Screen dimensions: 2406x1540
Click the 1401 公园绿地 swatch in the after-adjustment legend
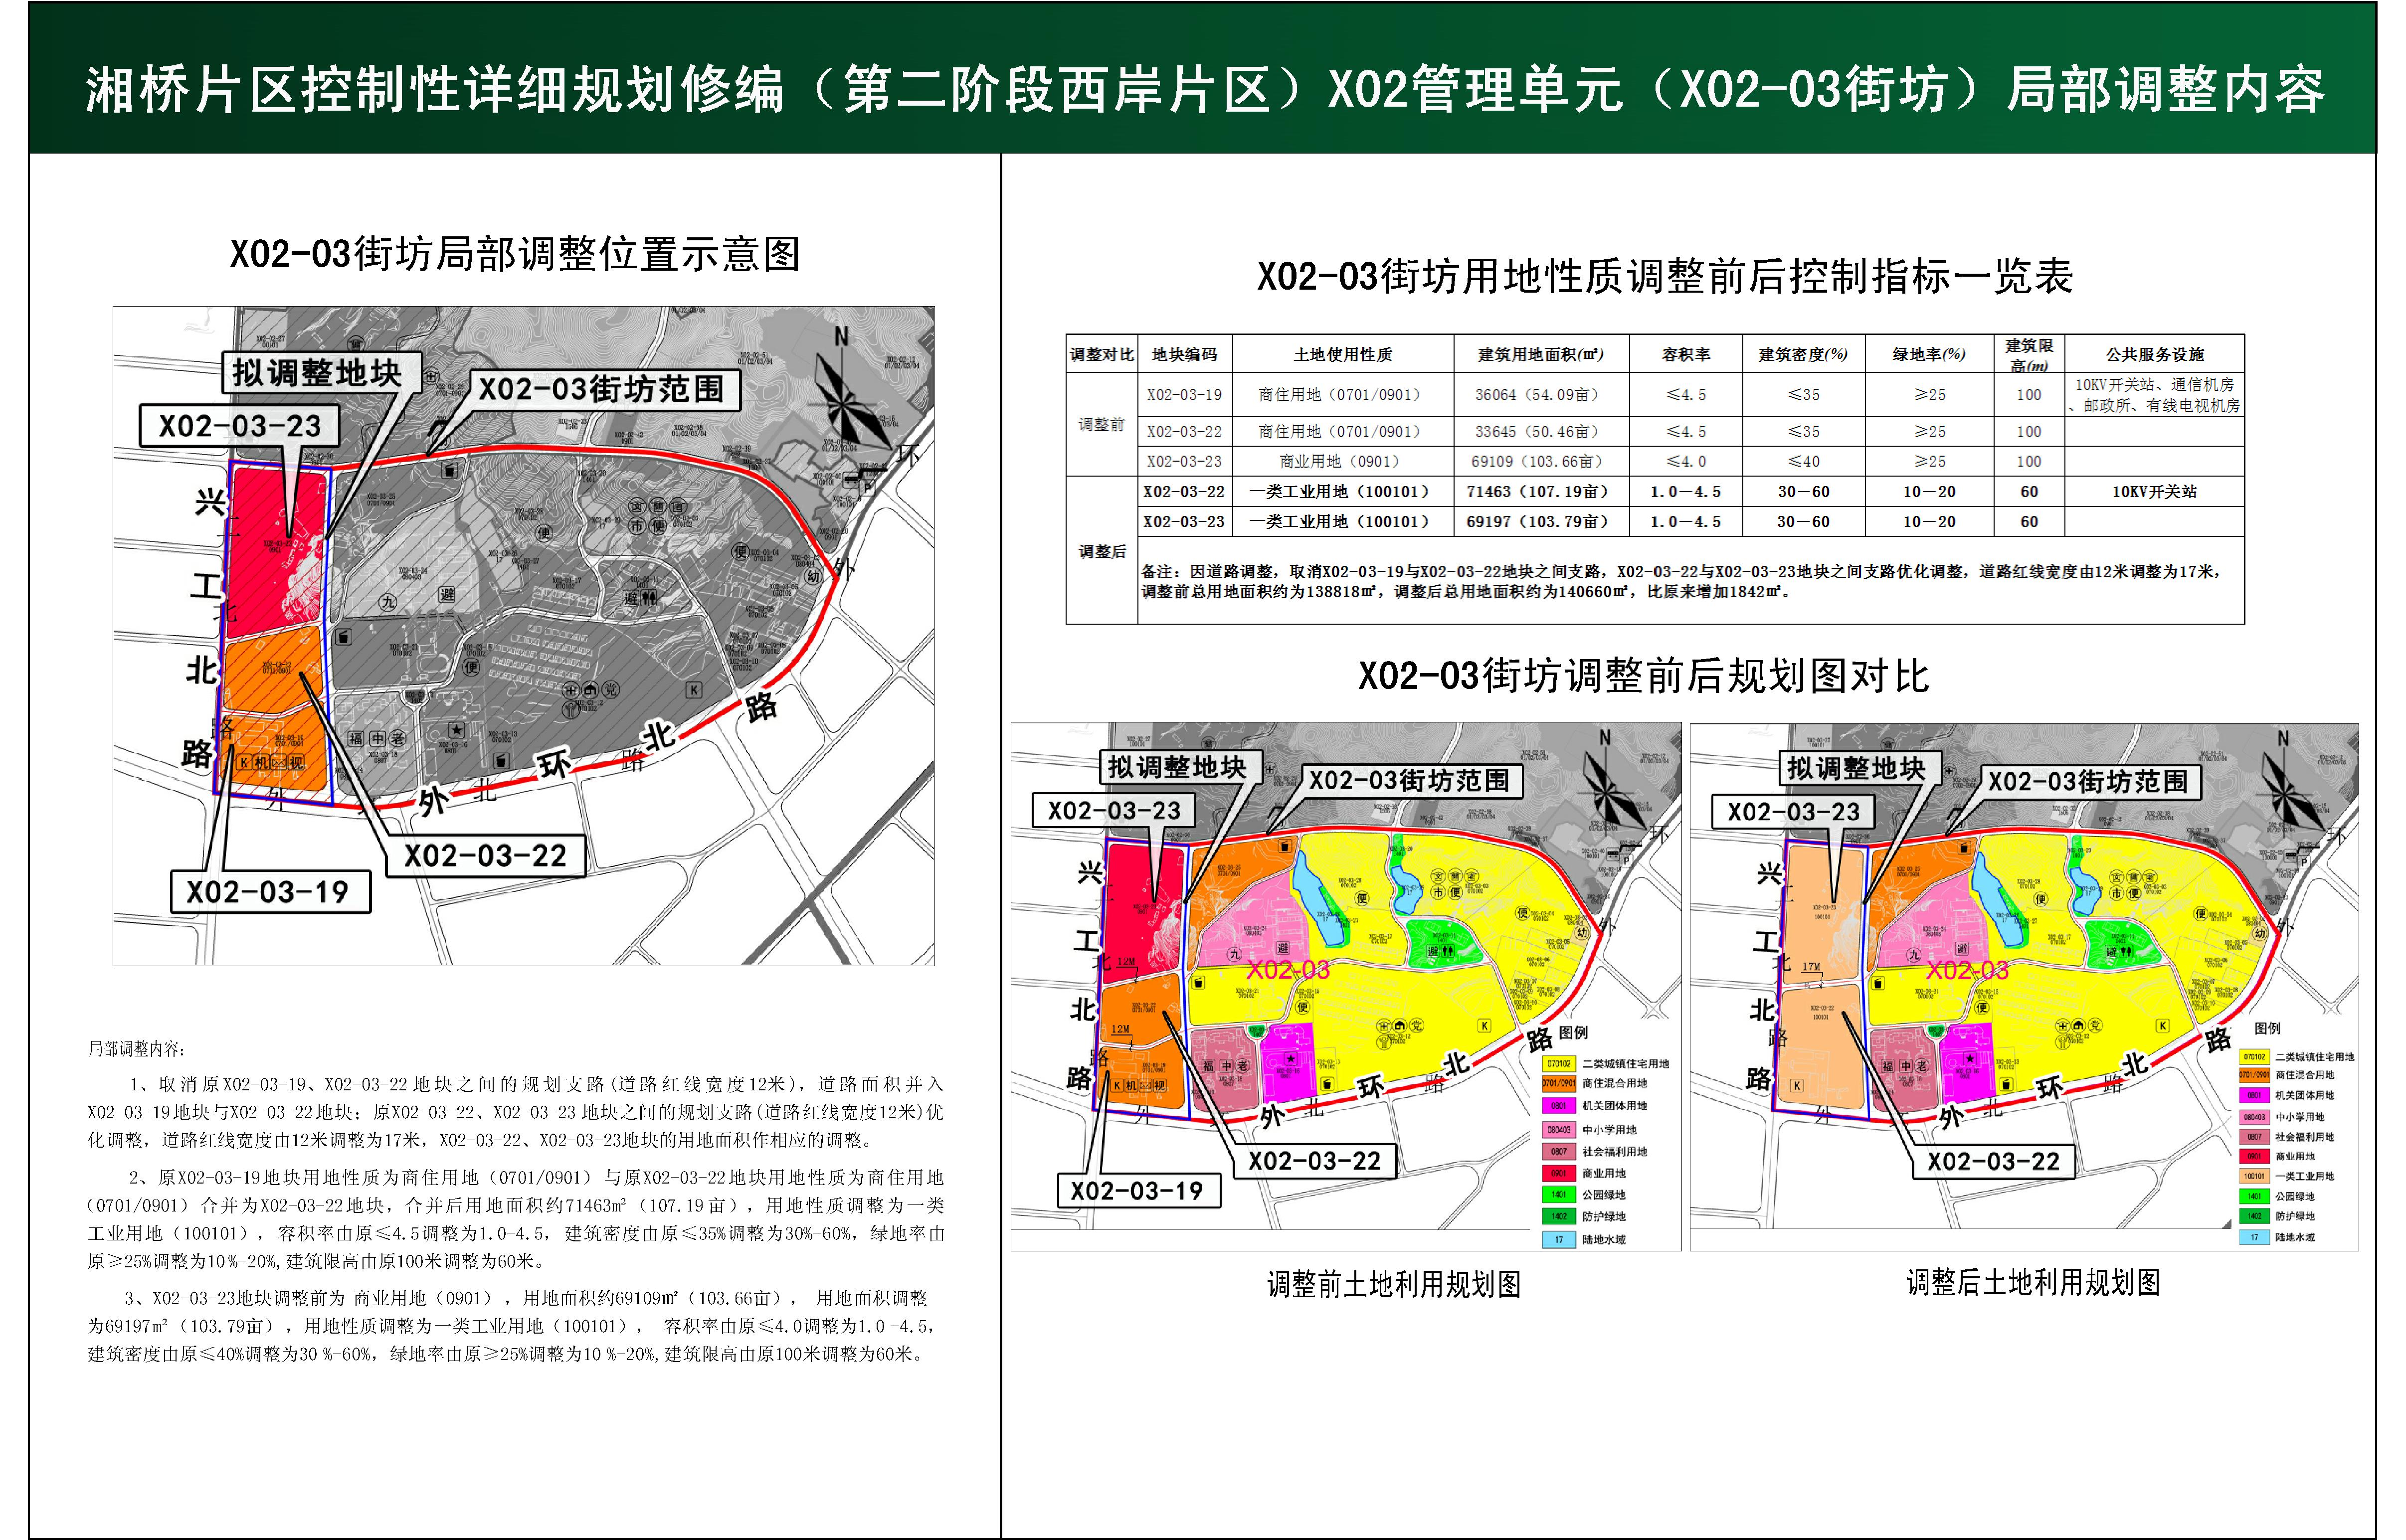coord(2254,1197)
